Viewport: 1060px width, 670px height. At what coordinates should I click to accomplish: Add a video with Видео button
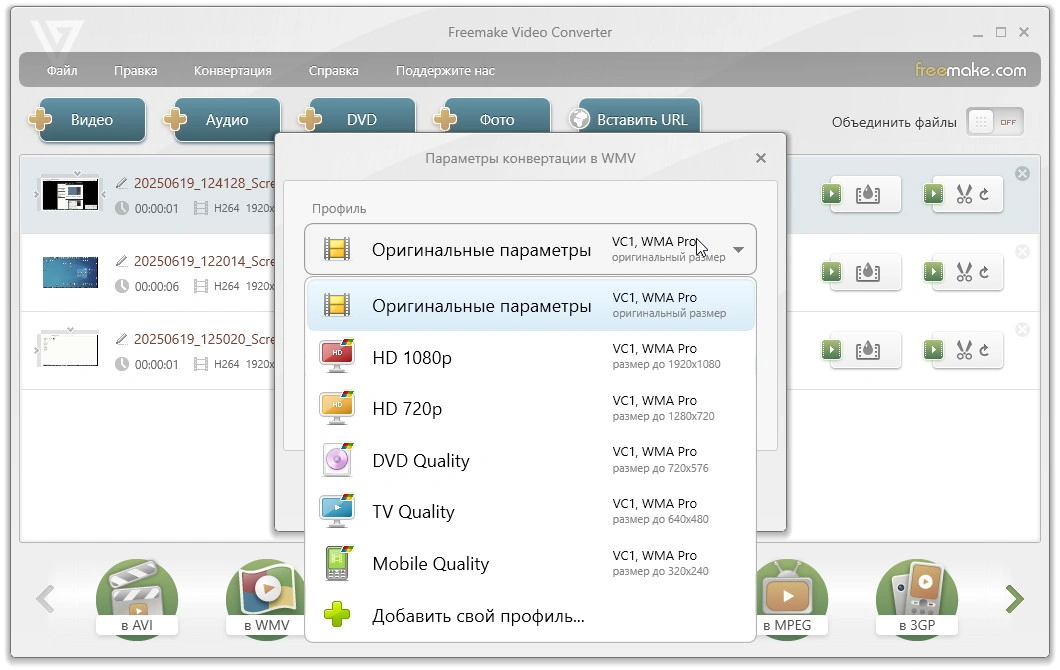click(88, 120)
